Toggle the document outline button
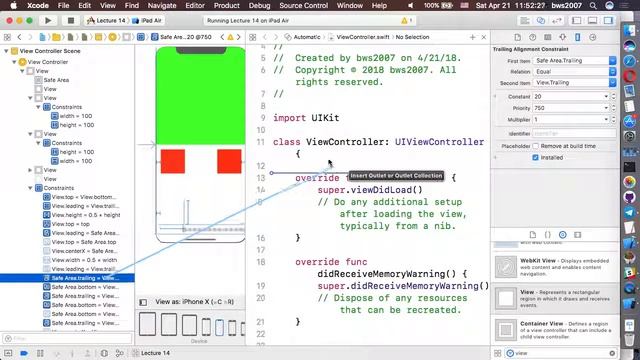 click(143, 302)
